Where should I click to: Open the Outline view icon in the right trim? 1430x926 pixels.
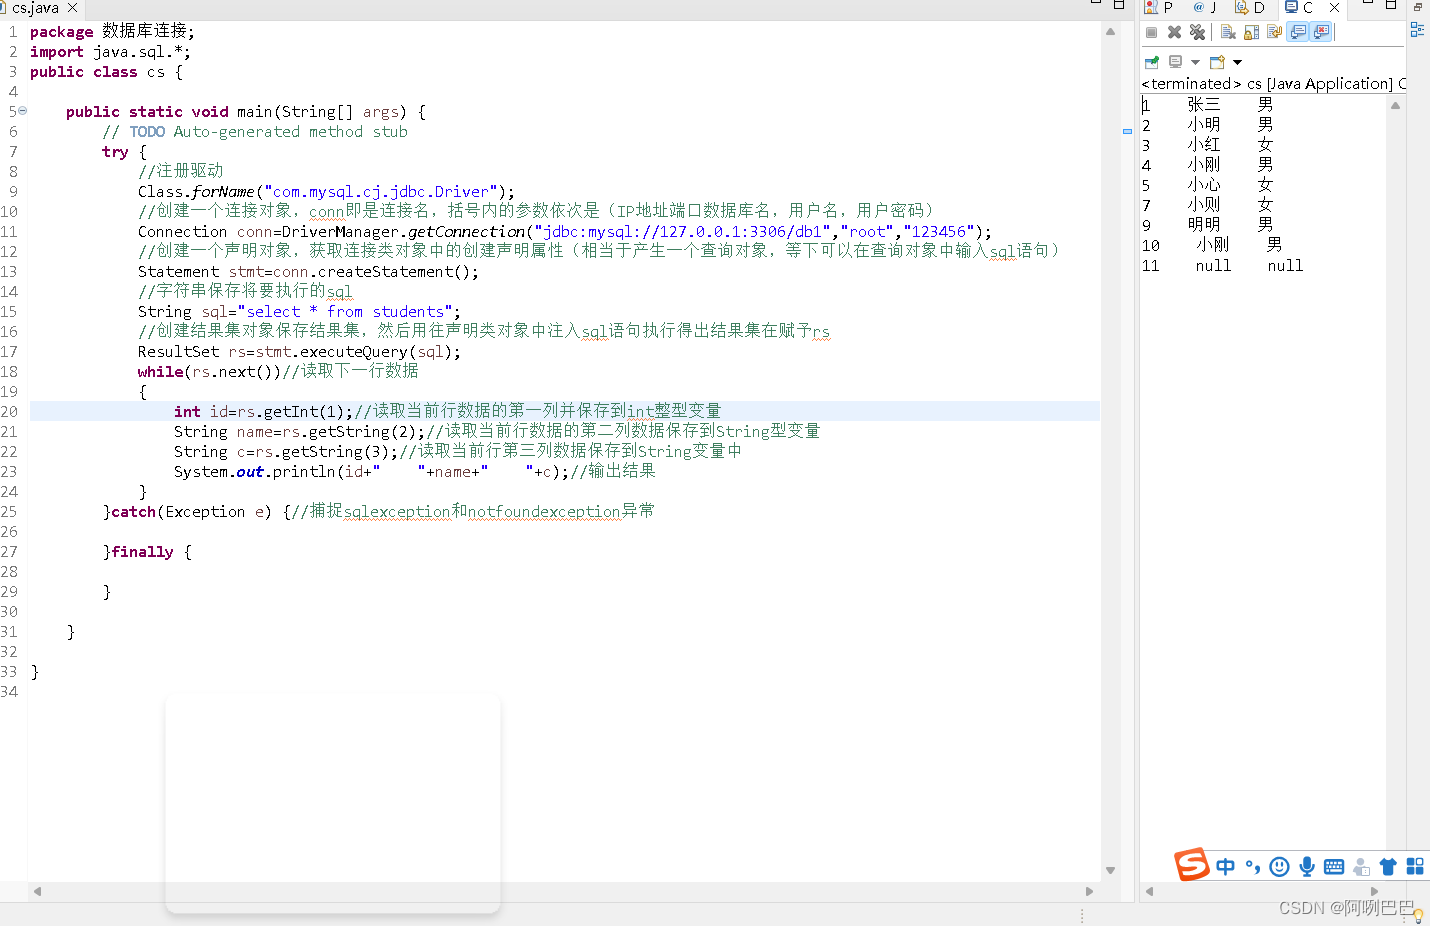click(x=1417, y=30)
